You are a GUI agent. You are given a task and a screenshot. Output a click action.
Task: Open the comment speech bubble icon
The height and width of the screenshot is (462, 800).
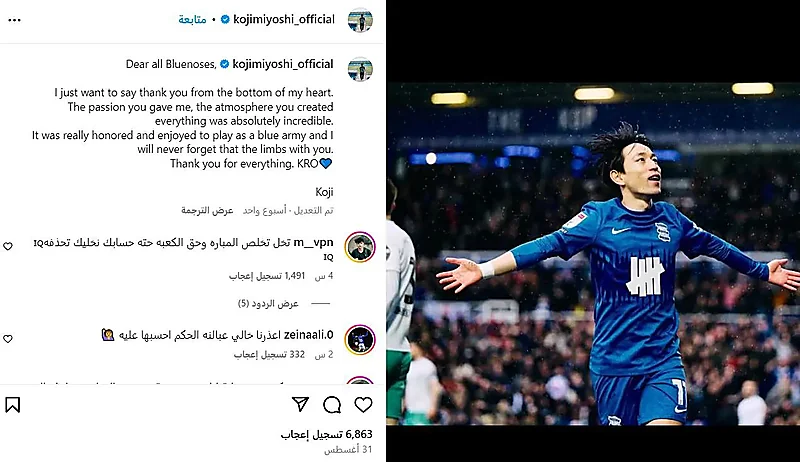pos(332,405)
